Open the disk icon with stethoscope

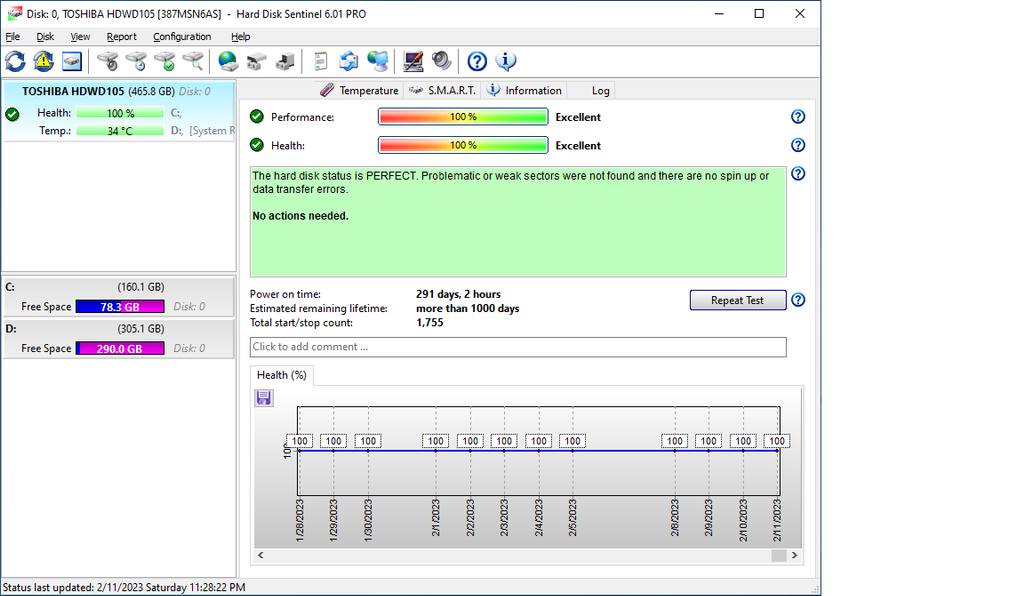coord(108,61)
